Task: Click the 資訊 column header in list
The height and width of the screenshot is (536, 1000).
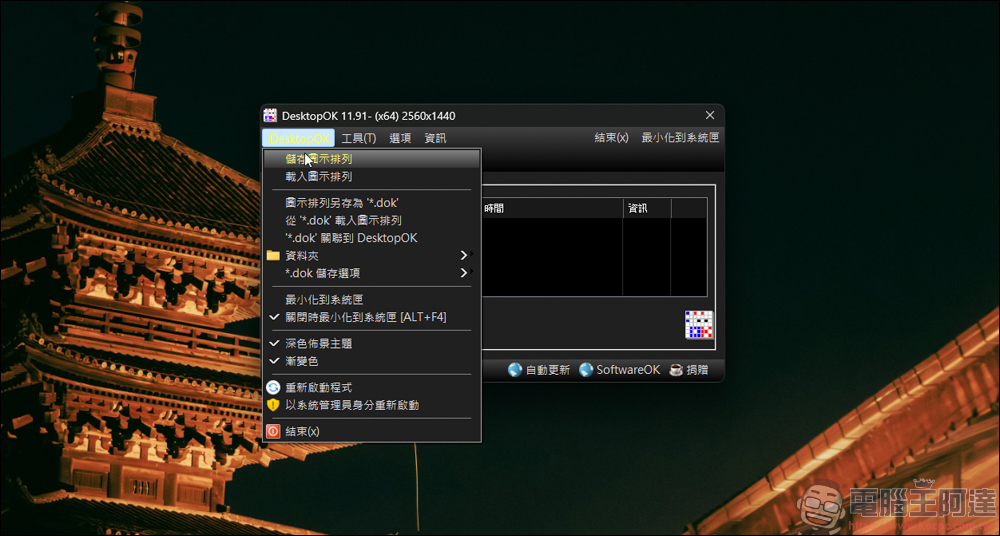Action: 647,208
